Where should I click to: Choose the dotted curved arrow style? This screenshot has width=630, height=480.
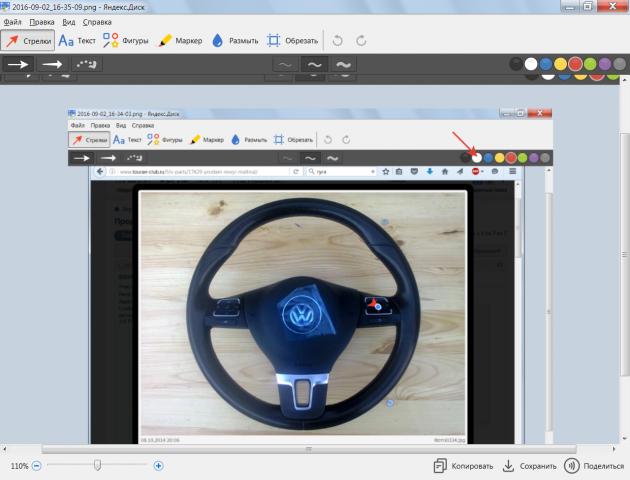86,64
